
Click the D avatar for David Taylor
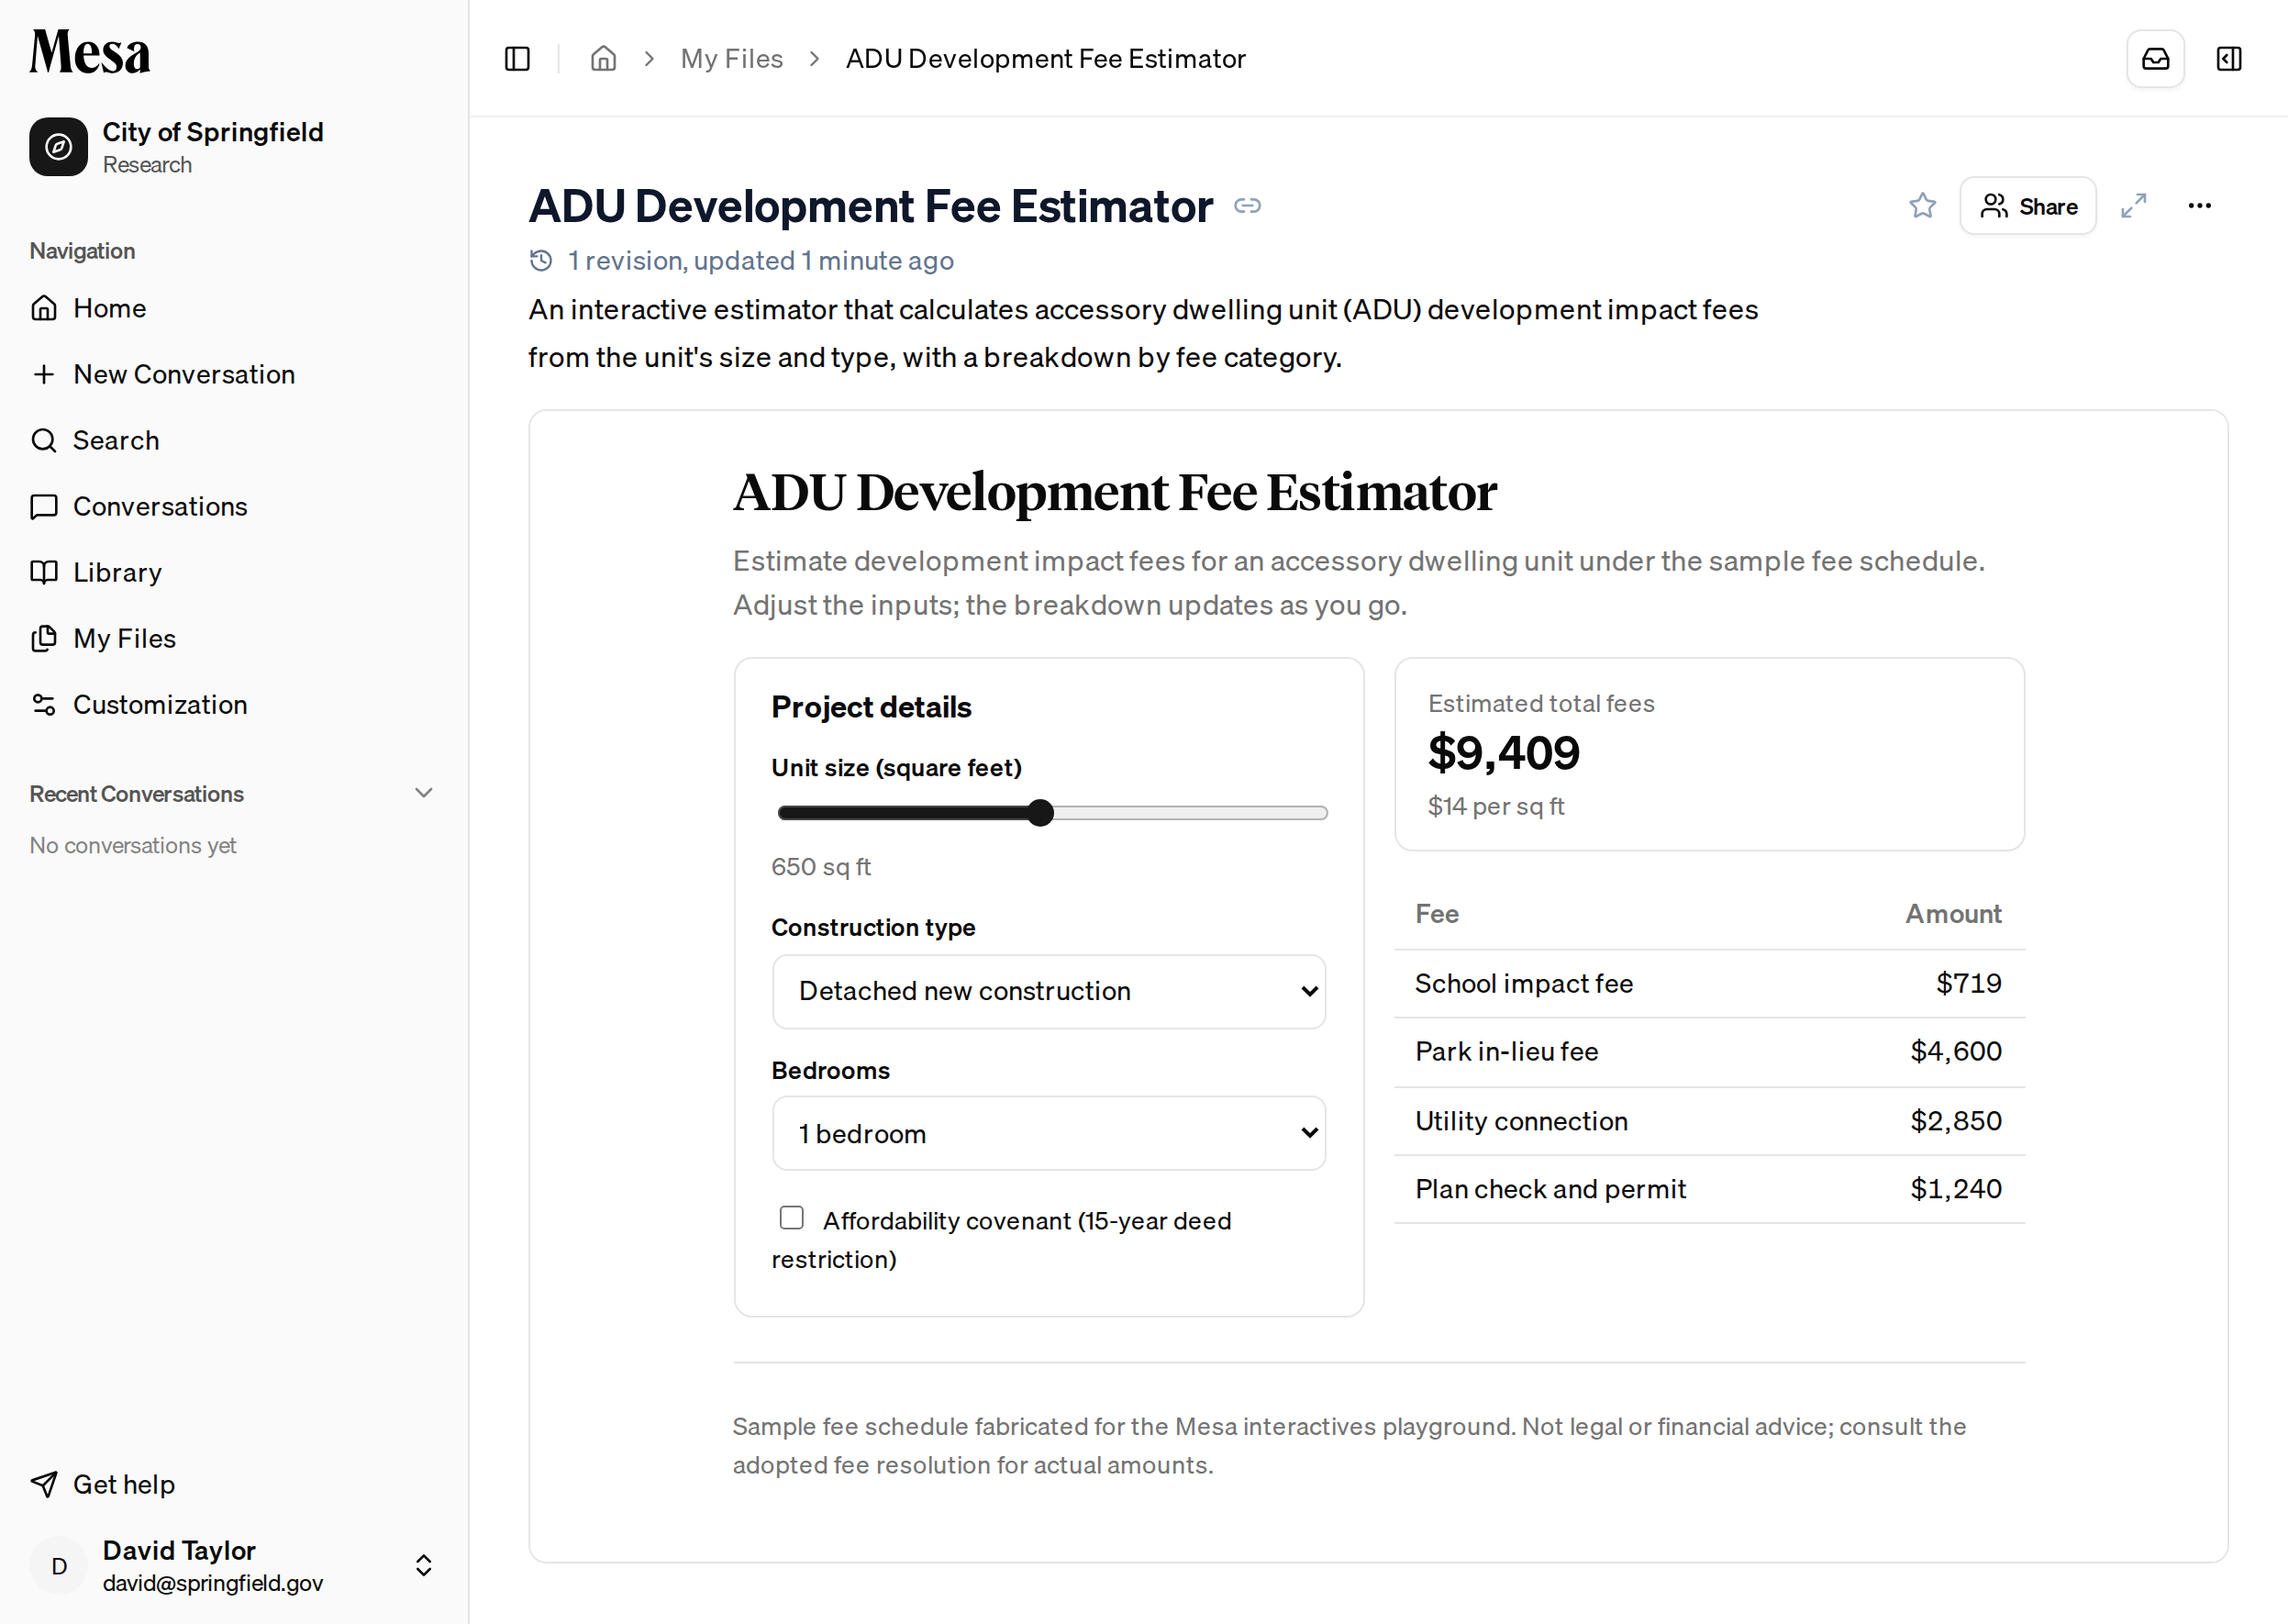click(59, 1566)
